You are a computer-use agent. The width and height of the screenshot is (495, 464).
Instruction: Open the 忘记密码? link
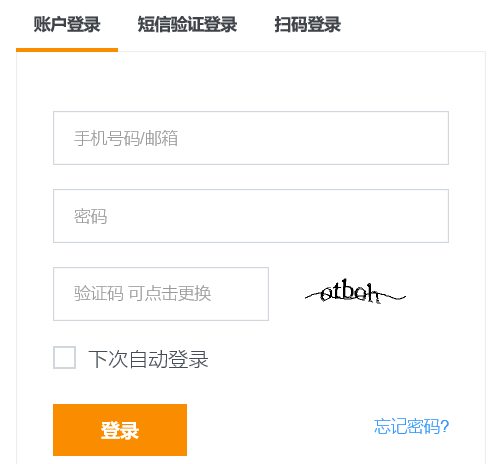411,426
